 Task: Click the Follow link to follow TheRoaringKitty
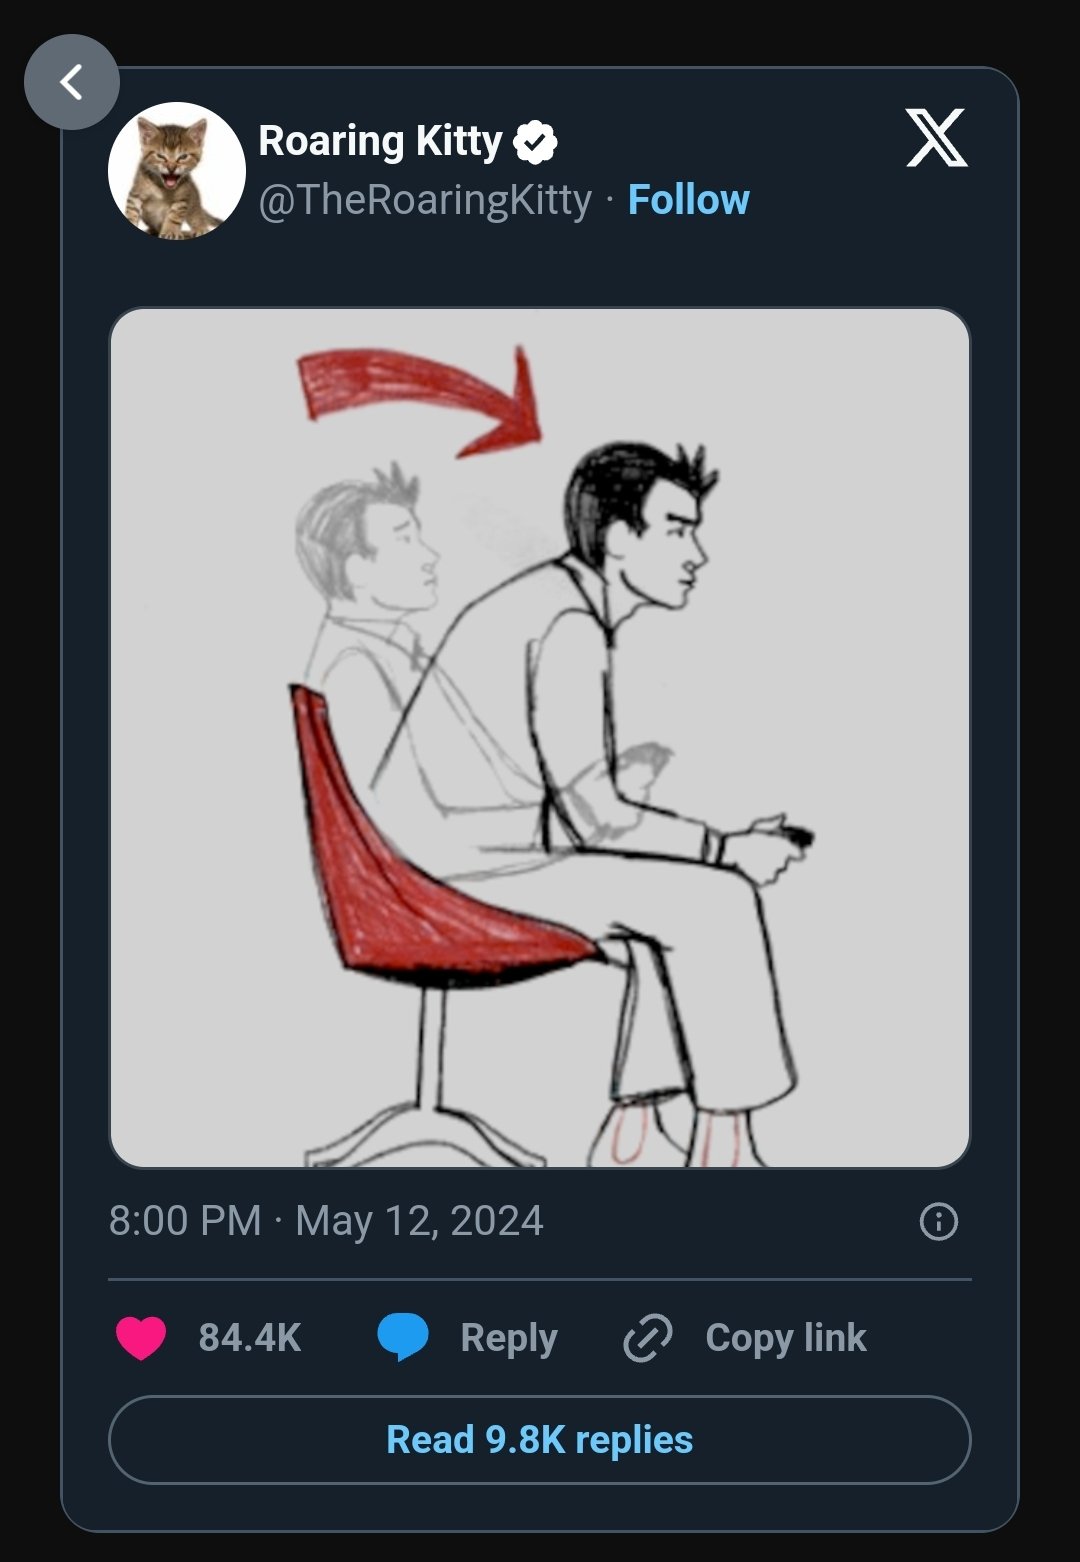(687, 199)
